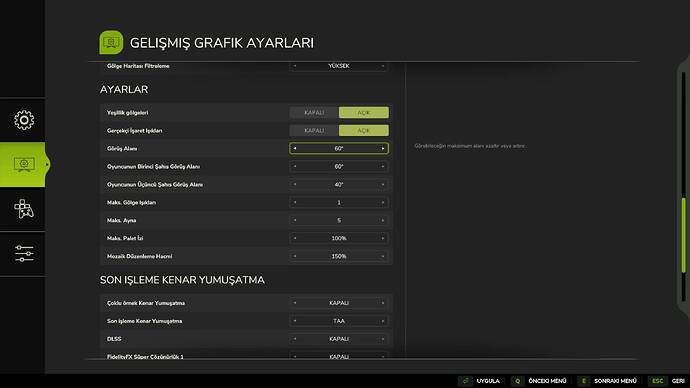This screenshot has height=388, width=690.
Task: Click the ESC key icon in footer
Action: [x=657, y=381]
